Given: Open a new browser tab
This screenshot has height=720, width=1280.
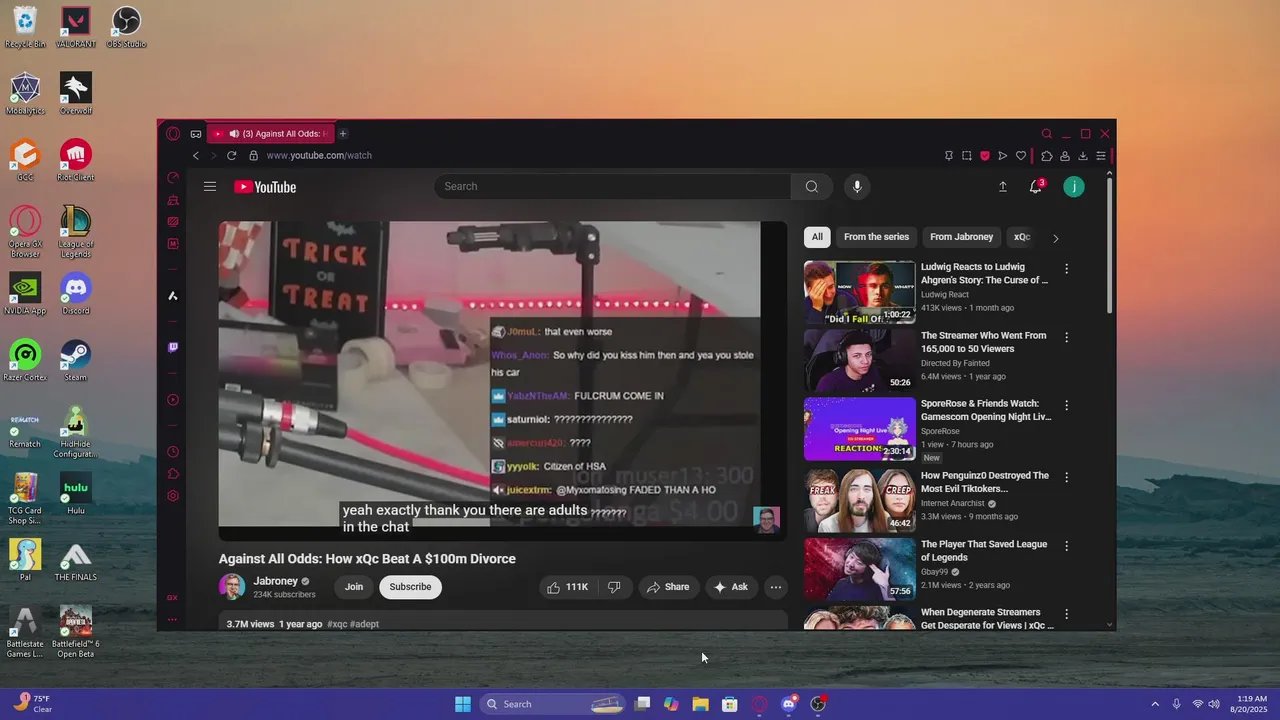Looking at the screenshot, I should point(342,134).
